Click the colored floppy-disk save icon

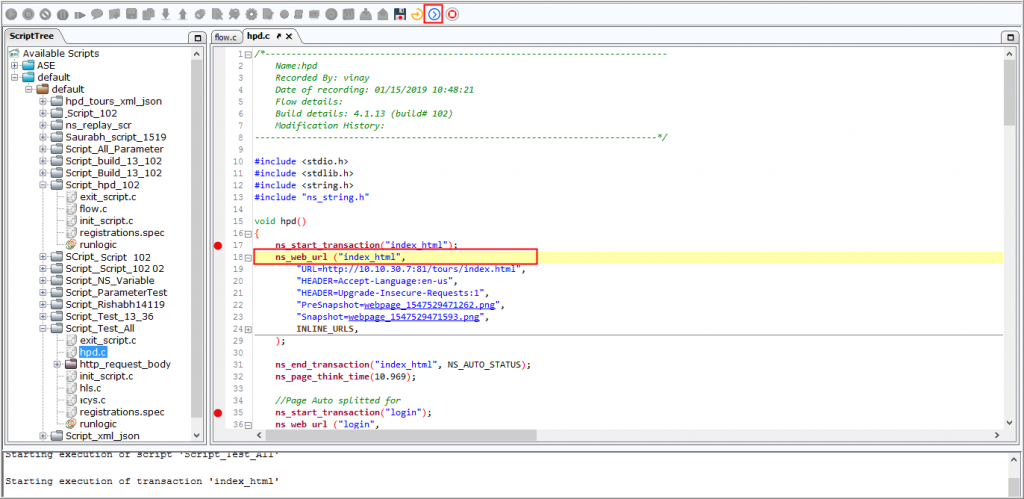click(x=400, y=14)
